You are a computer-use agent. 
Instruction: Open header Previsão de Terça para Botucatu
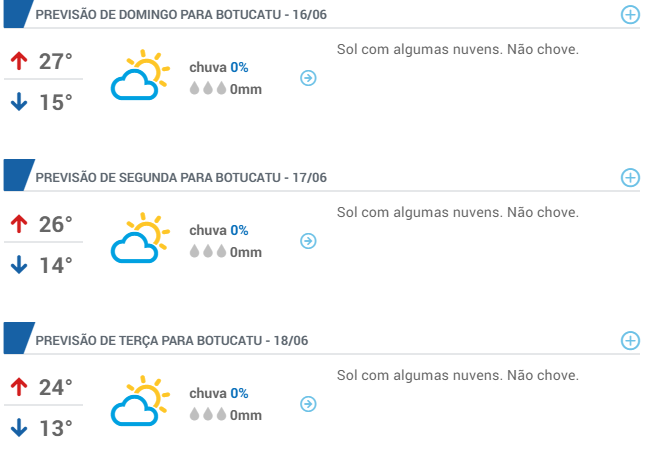[172, 341]
